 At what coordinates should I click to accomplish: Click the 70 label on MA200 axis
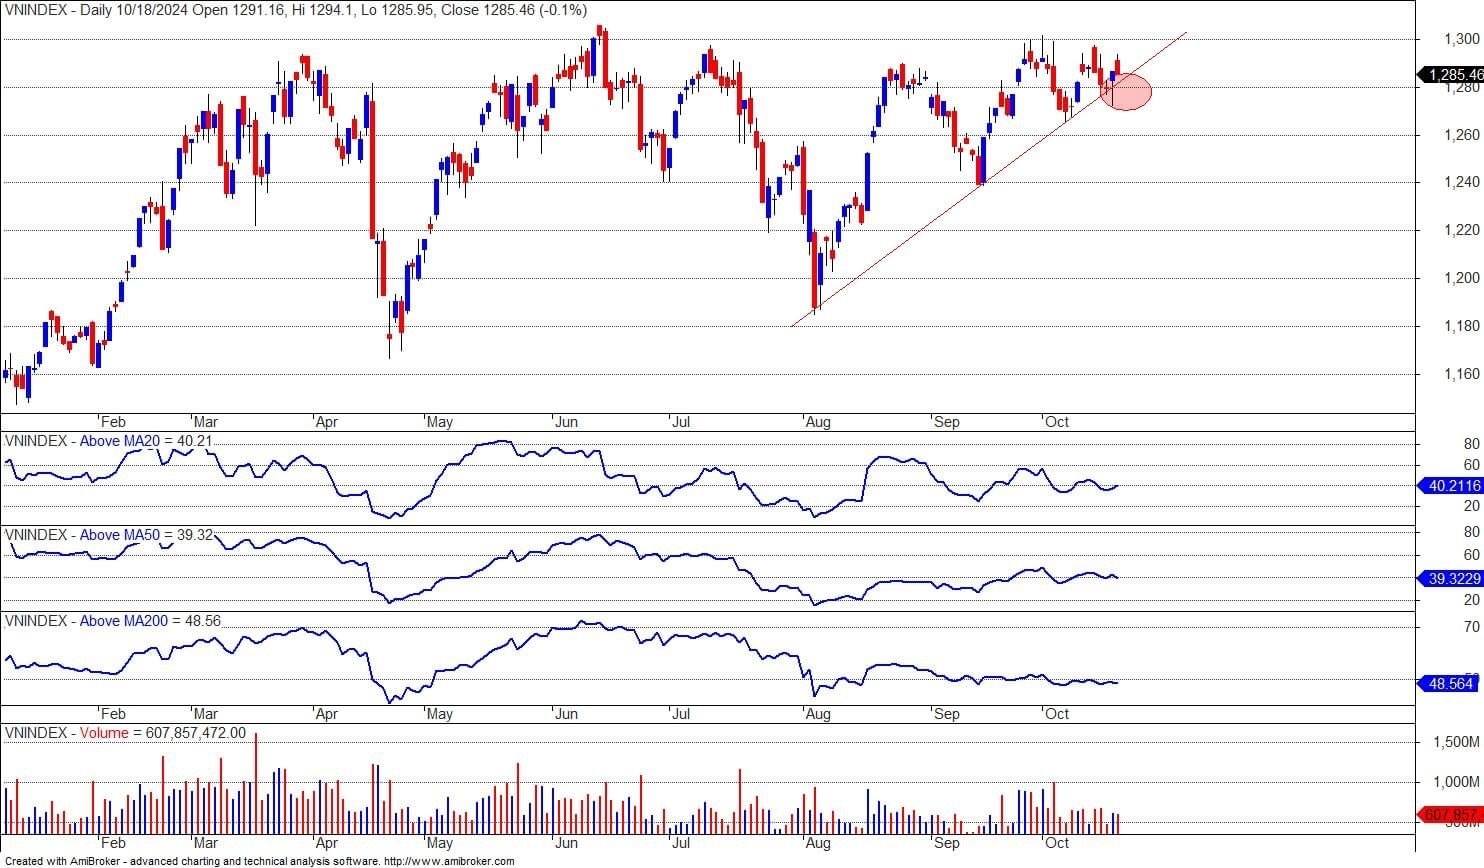tap(1472, 627)
